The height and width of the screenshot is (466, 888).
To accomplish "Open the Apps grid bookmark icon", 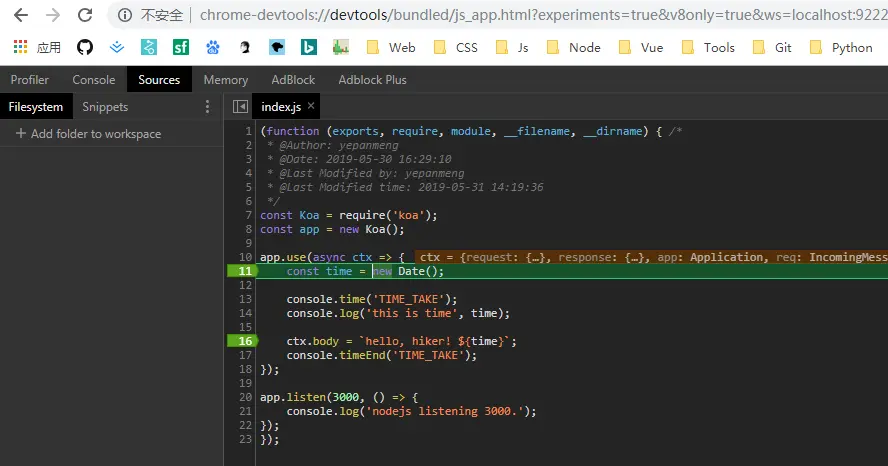I will pos(20,47).
